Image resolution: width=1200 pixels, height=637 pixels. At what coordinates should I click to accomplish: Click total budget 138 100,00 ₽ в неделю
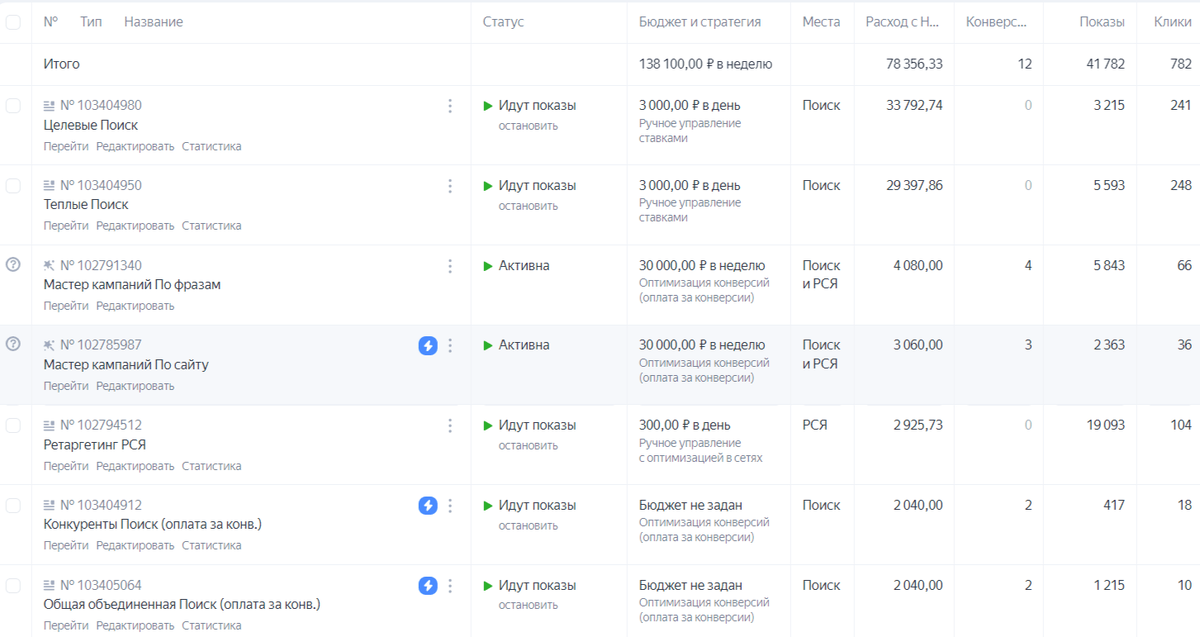[x=706, y=64]
